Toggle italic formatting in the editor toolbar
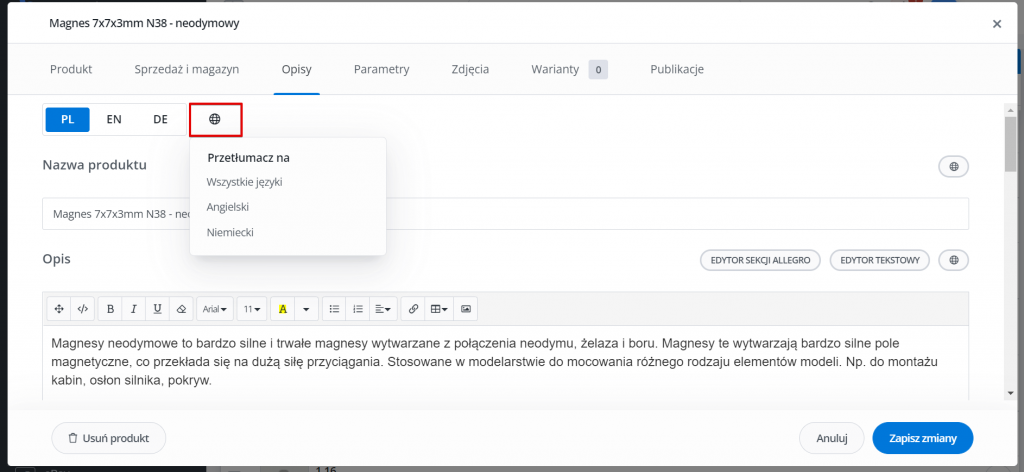Image resolution: width=1024 pixels, height=472 pixels. (133, 309)
